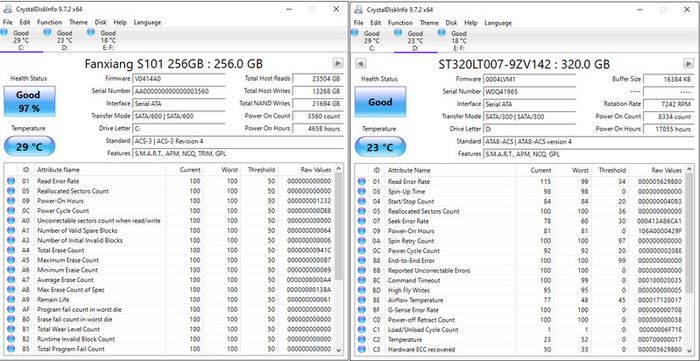Open Function menu in left window
The height and width of the screenshot is (361, 700).
pos(50,22)
